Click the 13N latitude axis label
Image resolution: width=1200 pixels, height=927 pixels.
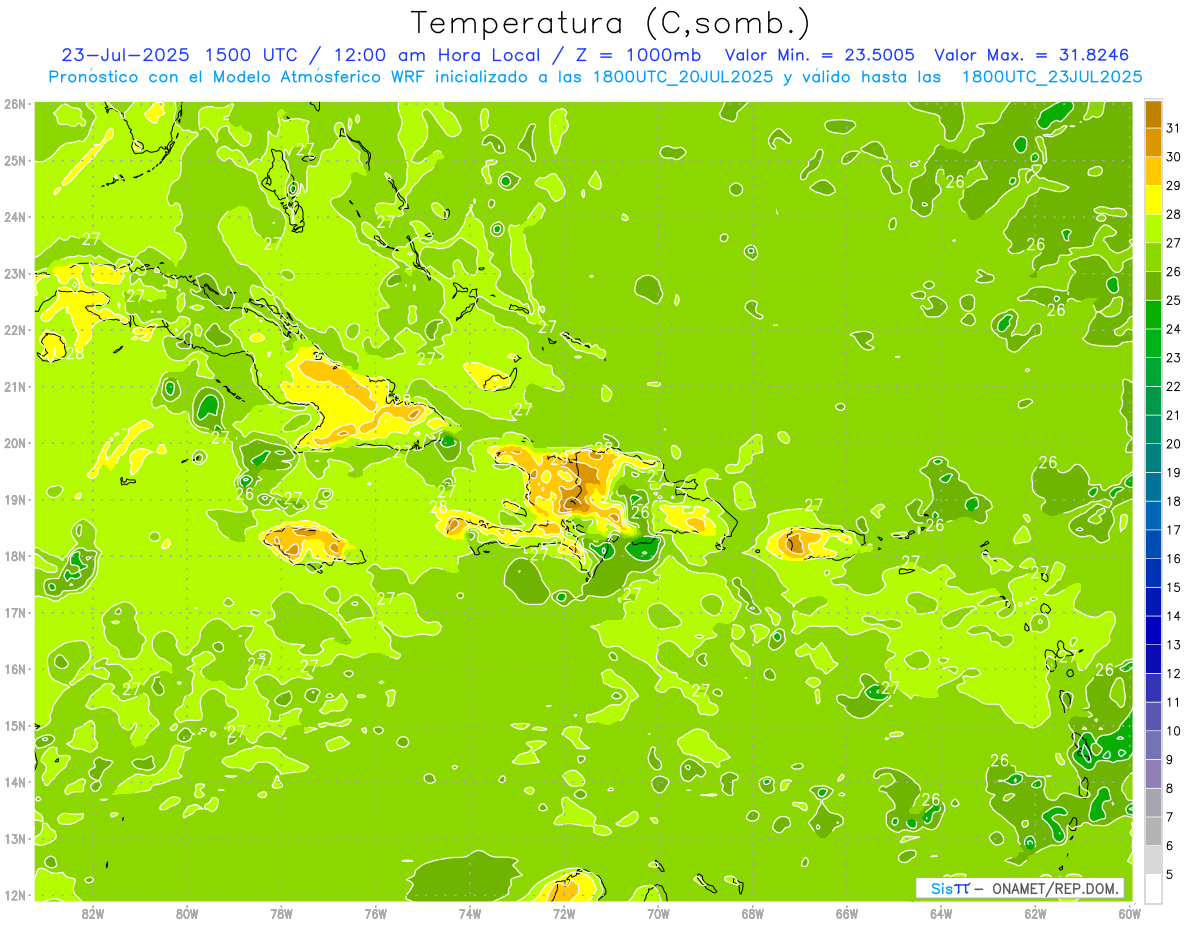(x=15, y=839)
